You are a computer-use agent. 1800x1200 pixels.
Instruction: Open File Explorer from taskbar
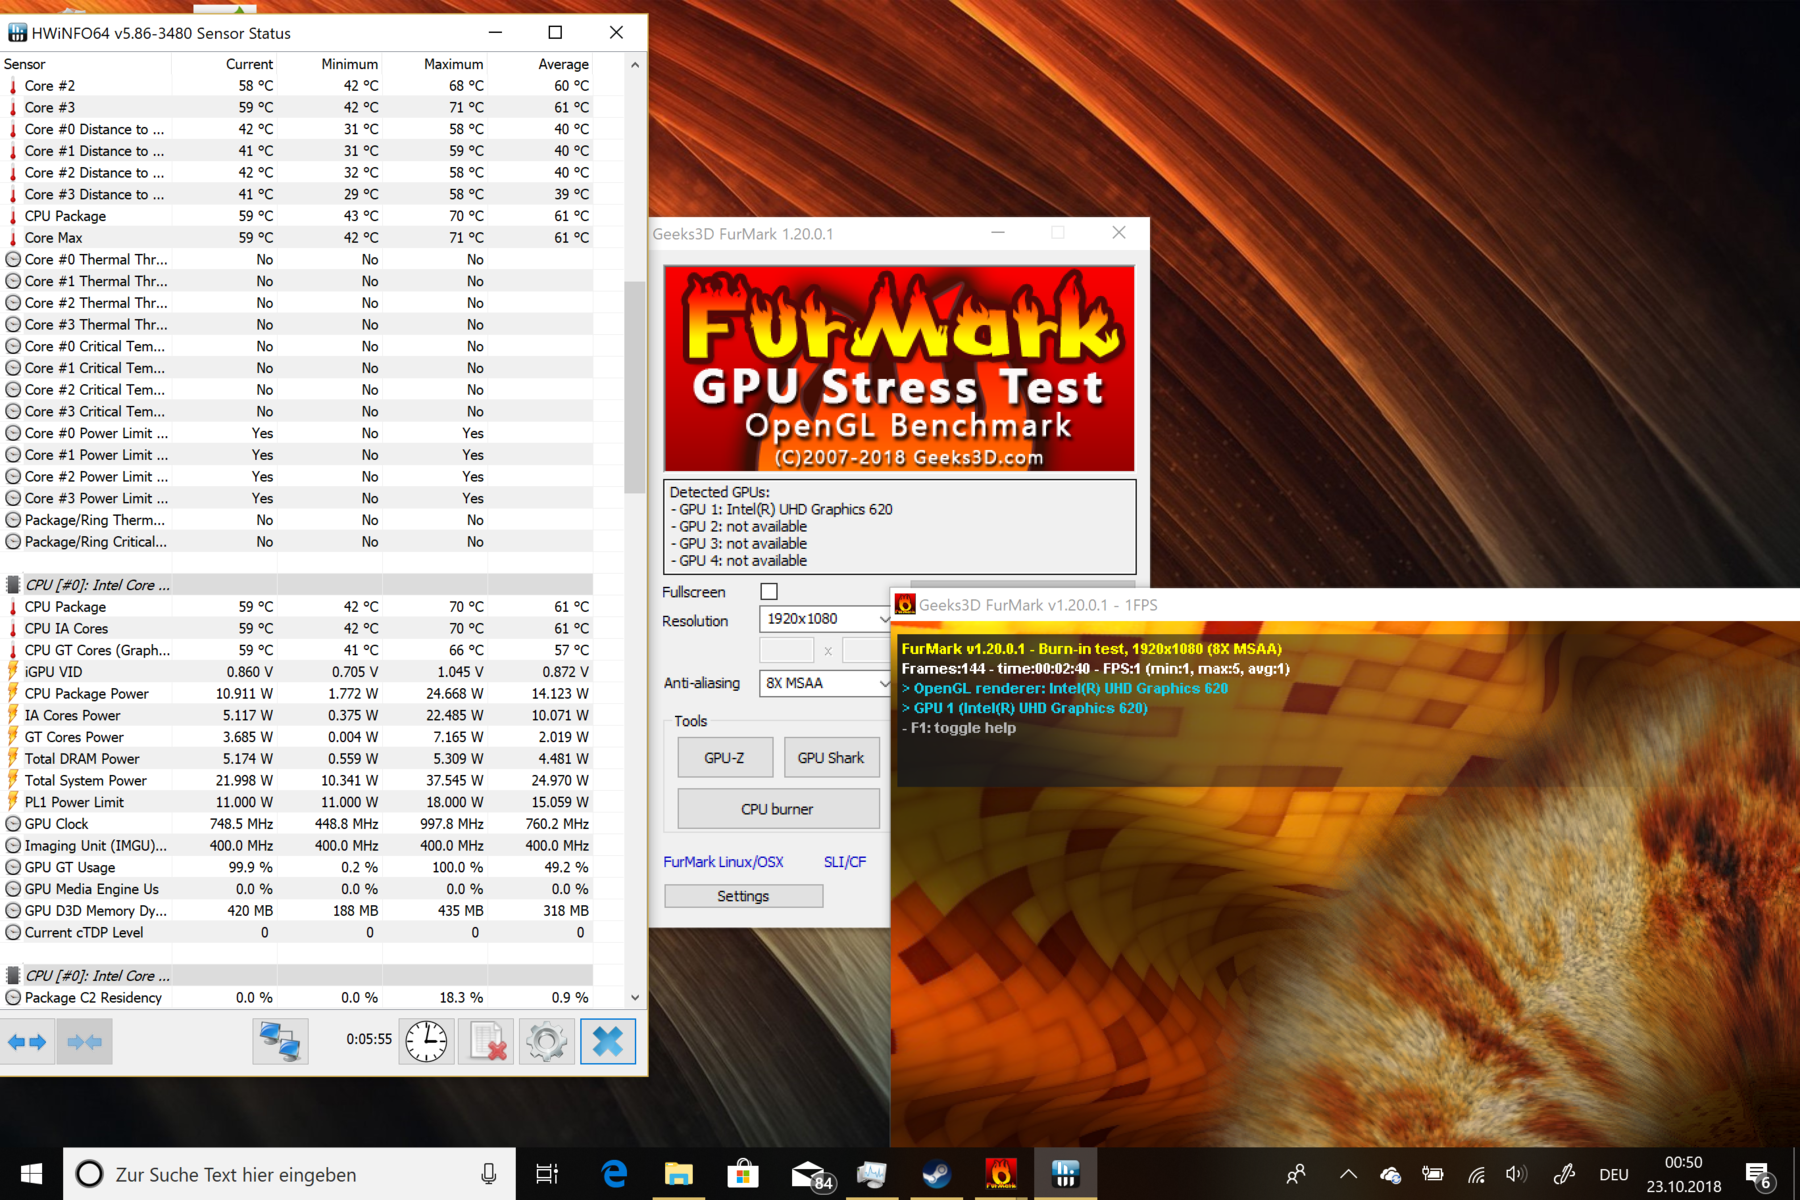click(678, 1174)
